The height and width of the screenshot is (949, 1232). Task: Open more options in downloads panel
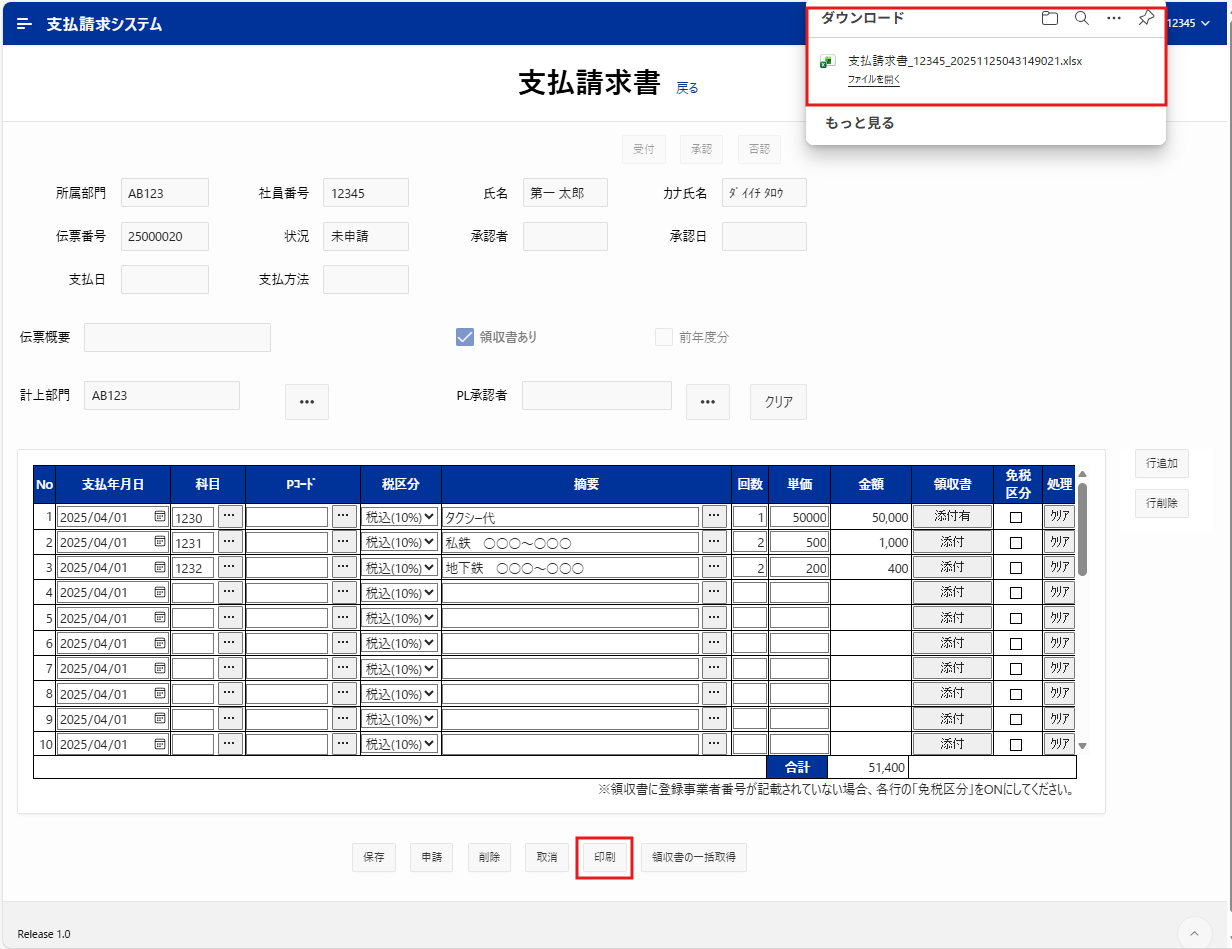pos(1114,18)
